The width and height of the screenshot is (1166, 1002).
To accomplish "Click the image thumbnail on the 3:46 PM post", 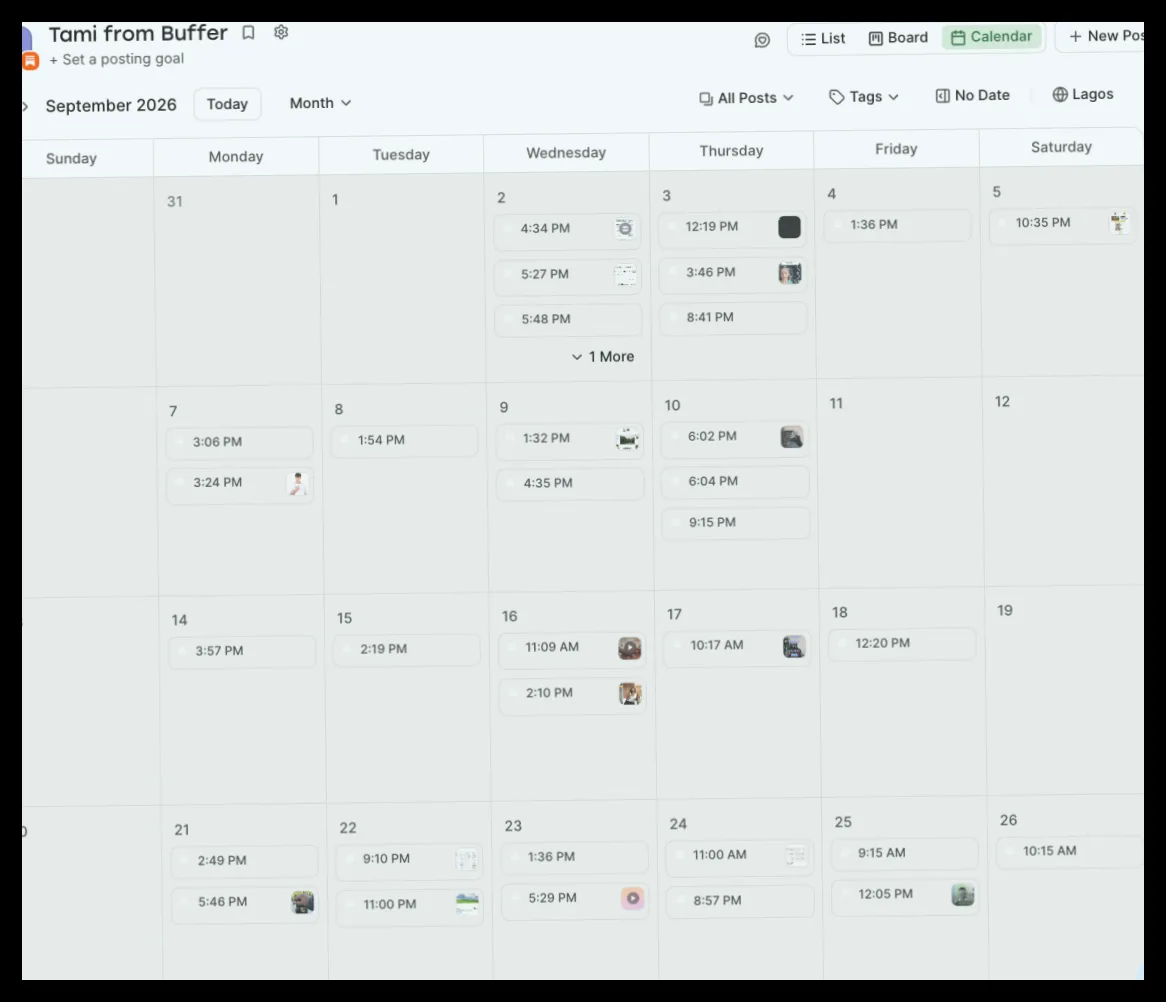I will click(790, 273).
